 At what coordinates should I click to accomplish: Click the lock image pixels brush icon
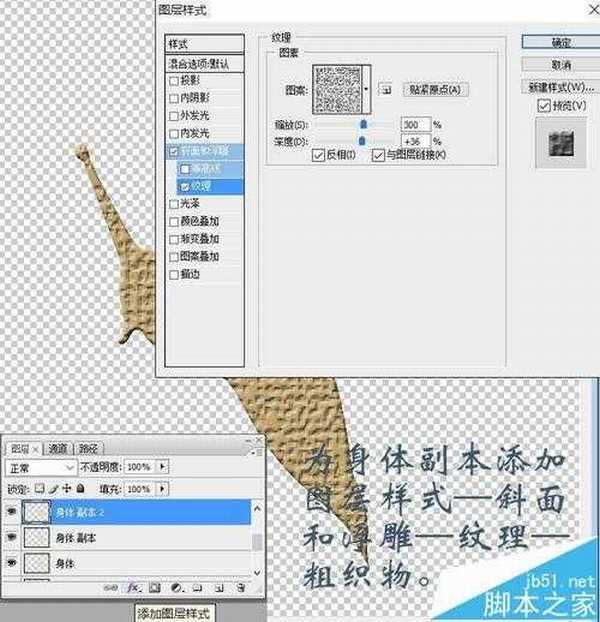[54, 488]
